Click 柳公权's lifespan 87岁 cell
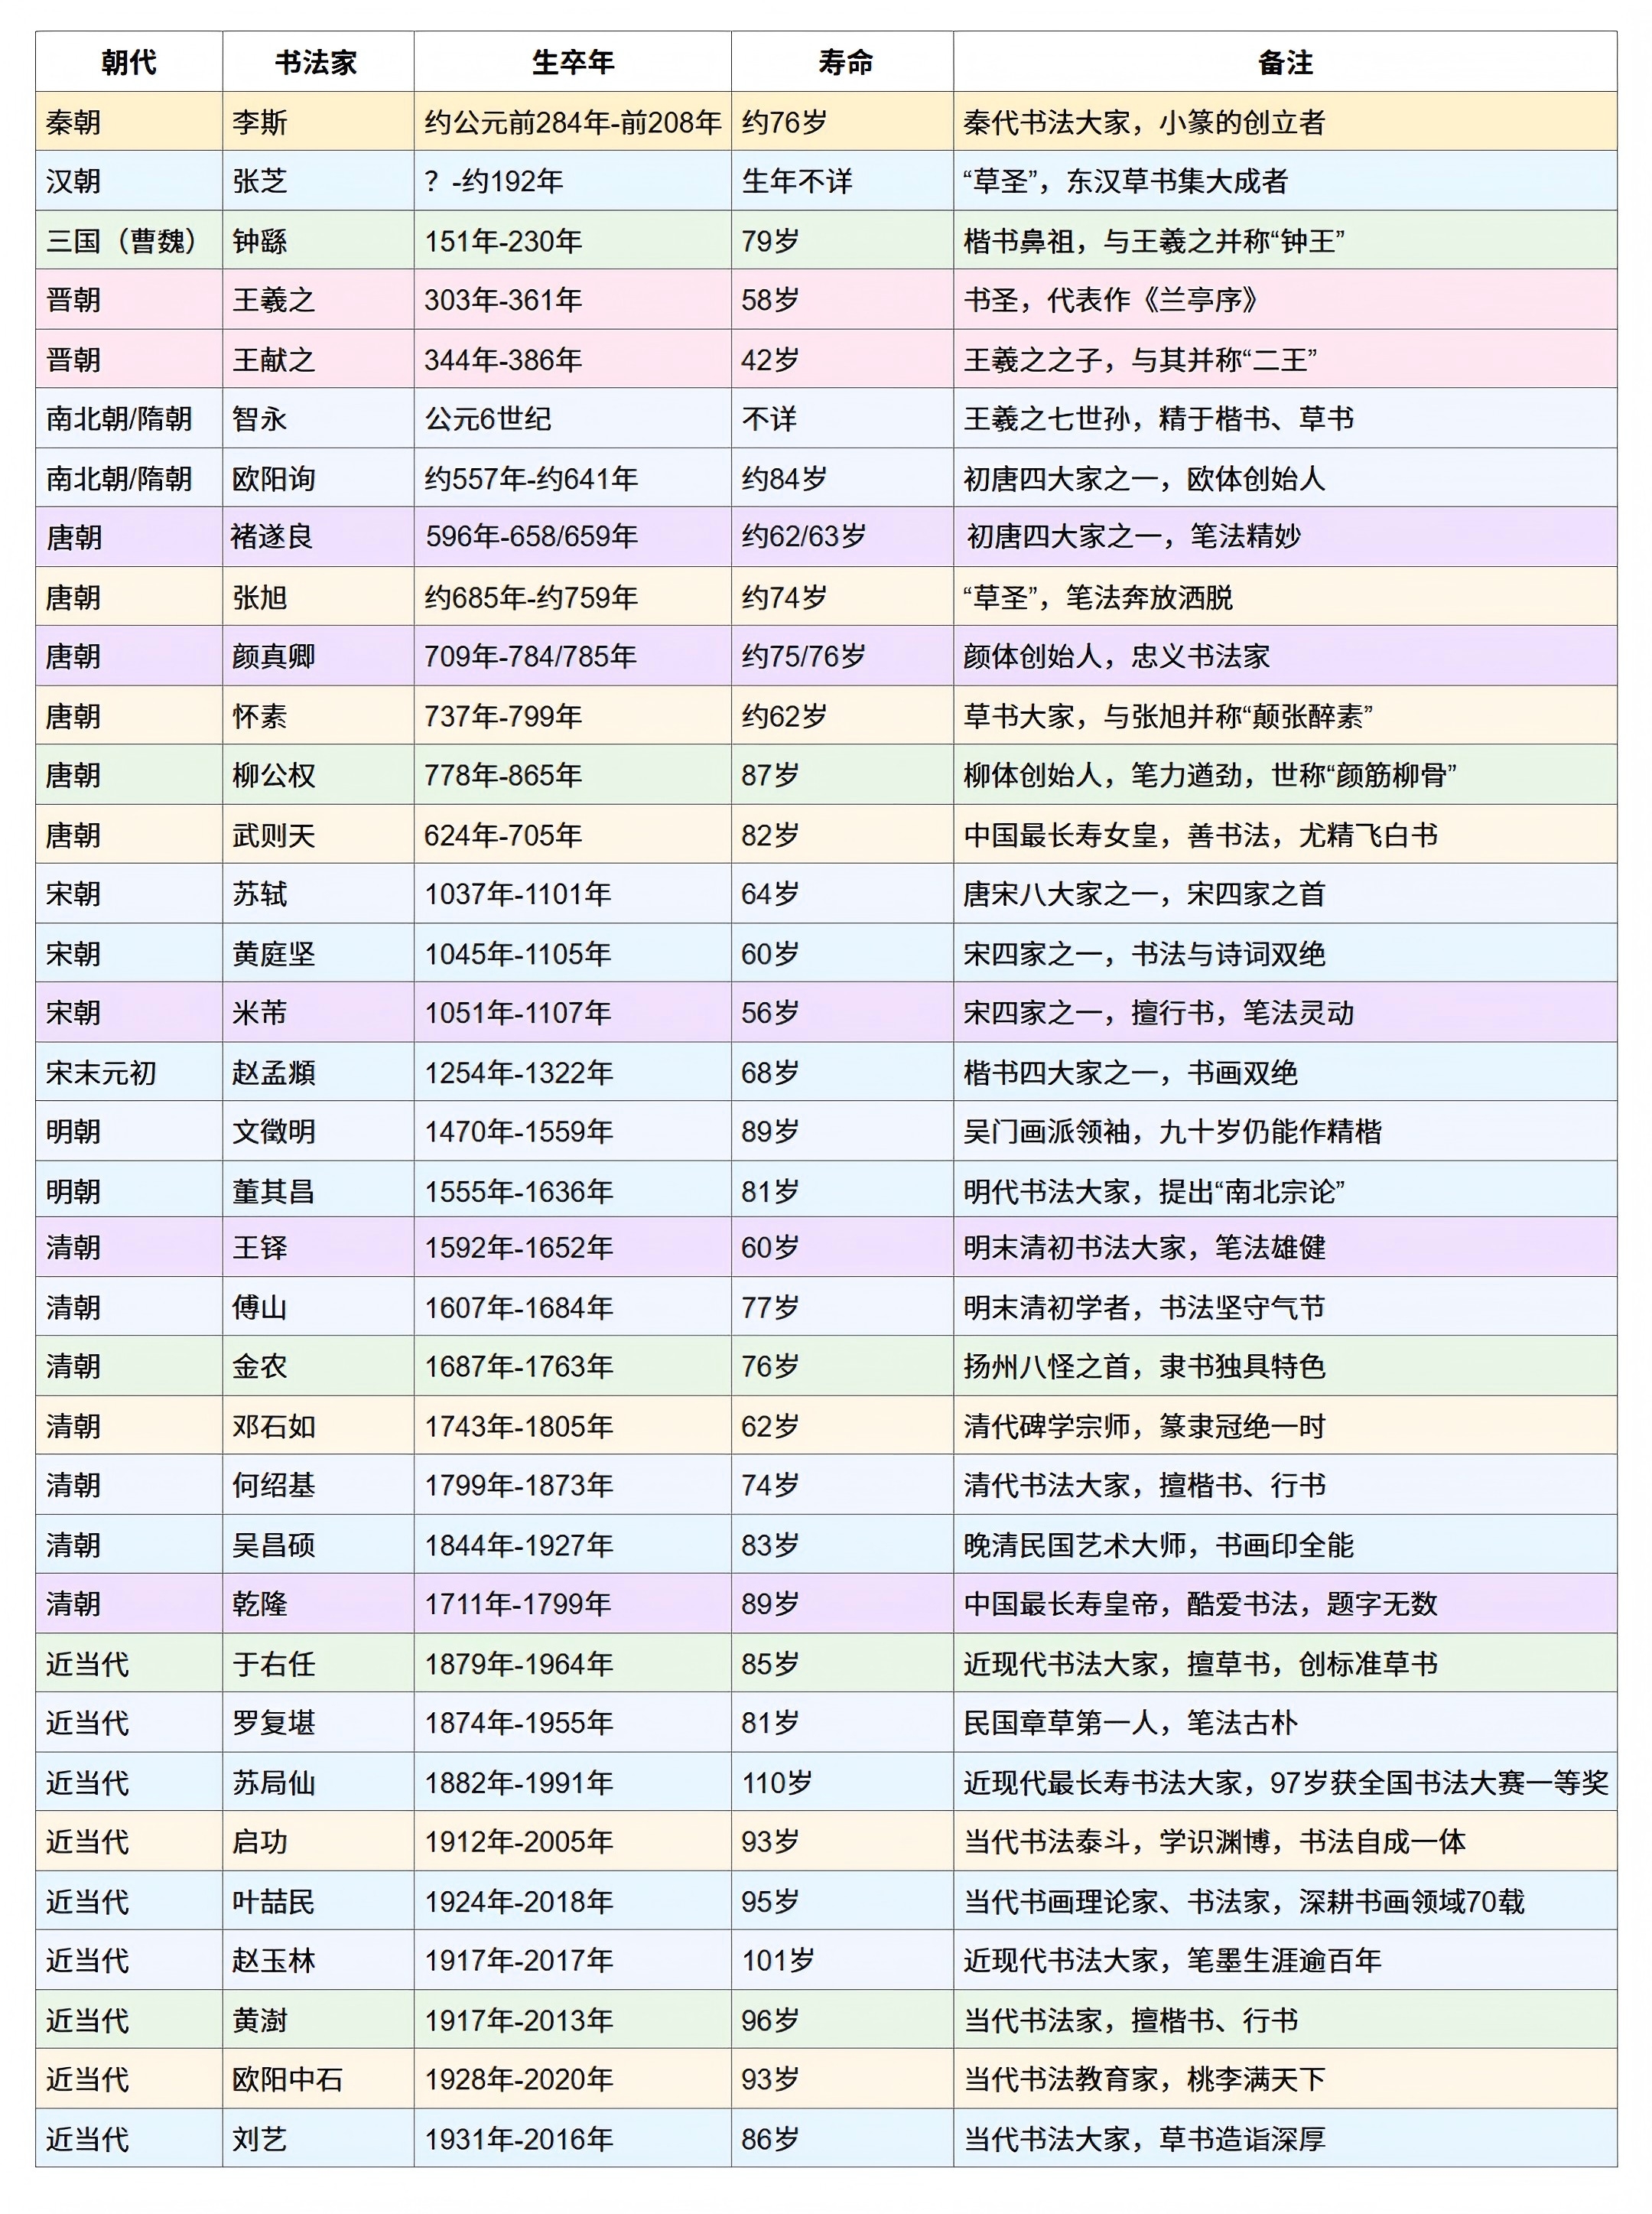The height and width of the screenshot is (2214, 1652). (770, 775)
